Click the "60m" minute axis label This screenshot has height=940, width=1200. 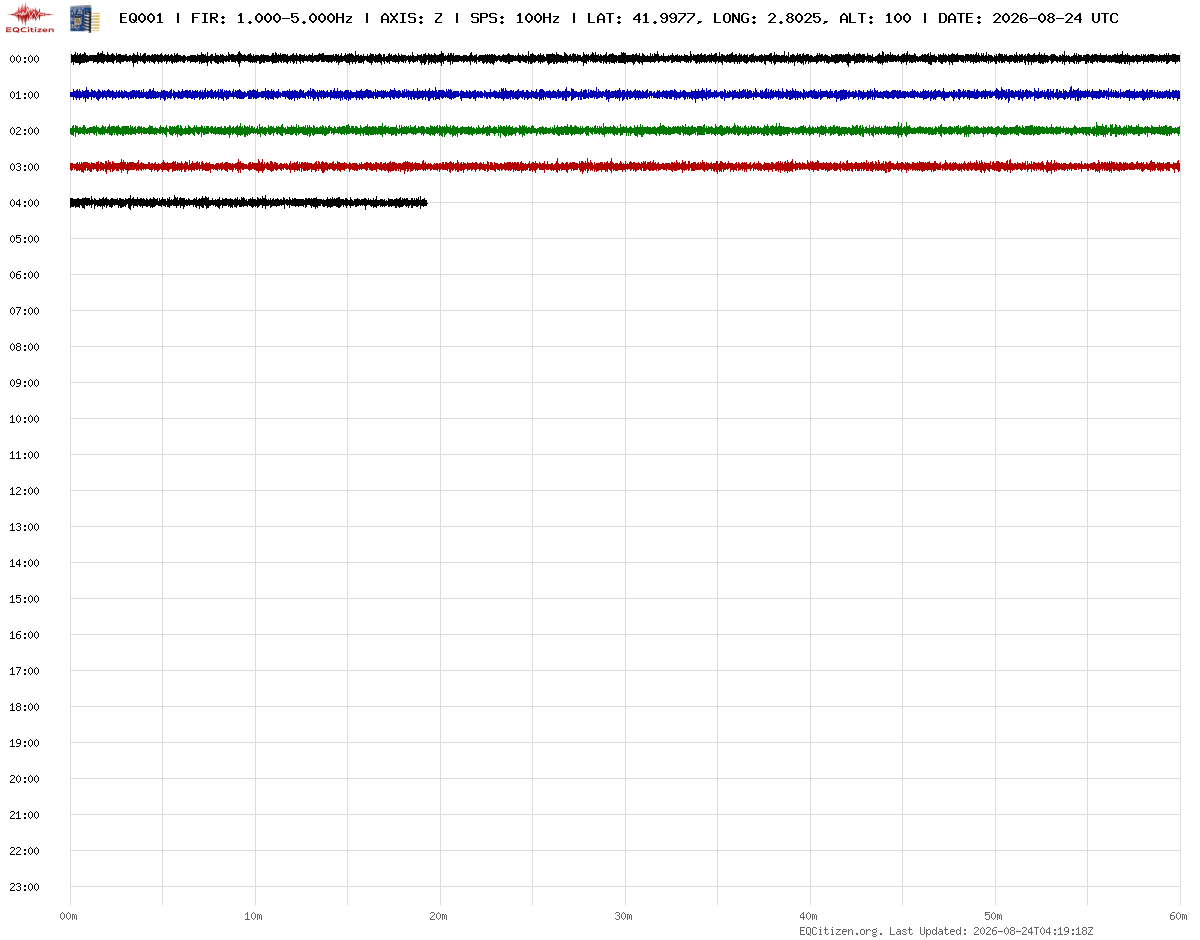1179,916
